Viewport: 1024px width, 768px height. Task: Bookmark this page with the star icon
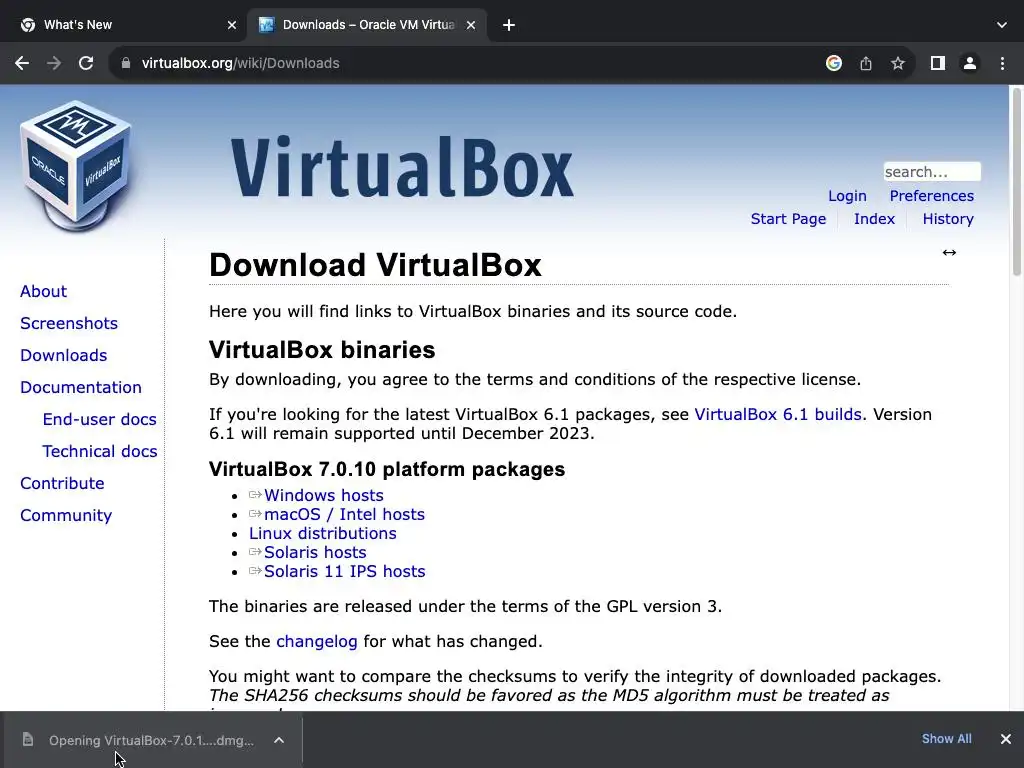[x=898, y=63]
